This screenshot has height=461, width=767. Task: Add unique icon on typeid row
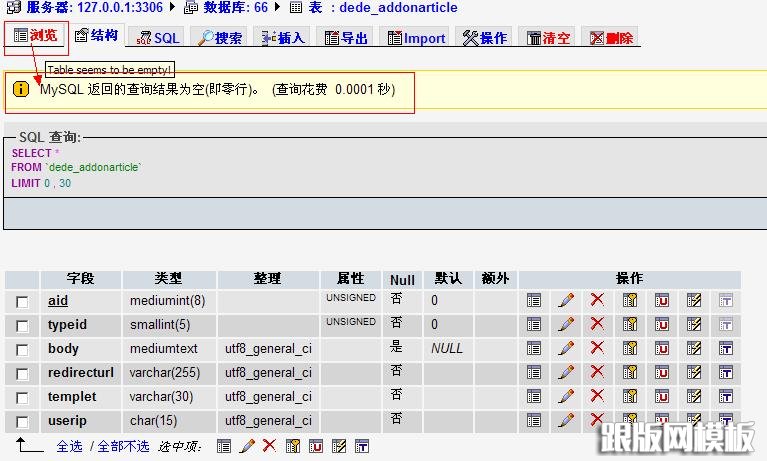(x=661, y=324)
